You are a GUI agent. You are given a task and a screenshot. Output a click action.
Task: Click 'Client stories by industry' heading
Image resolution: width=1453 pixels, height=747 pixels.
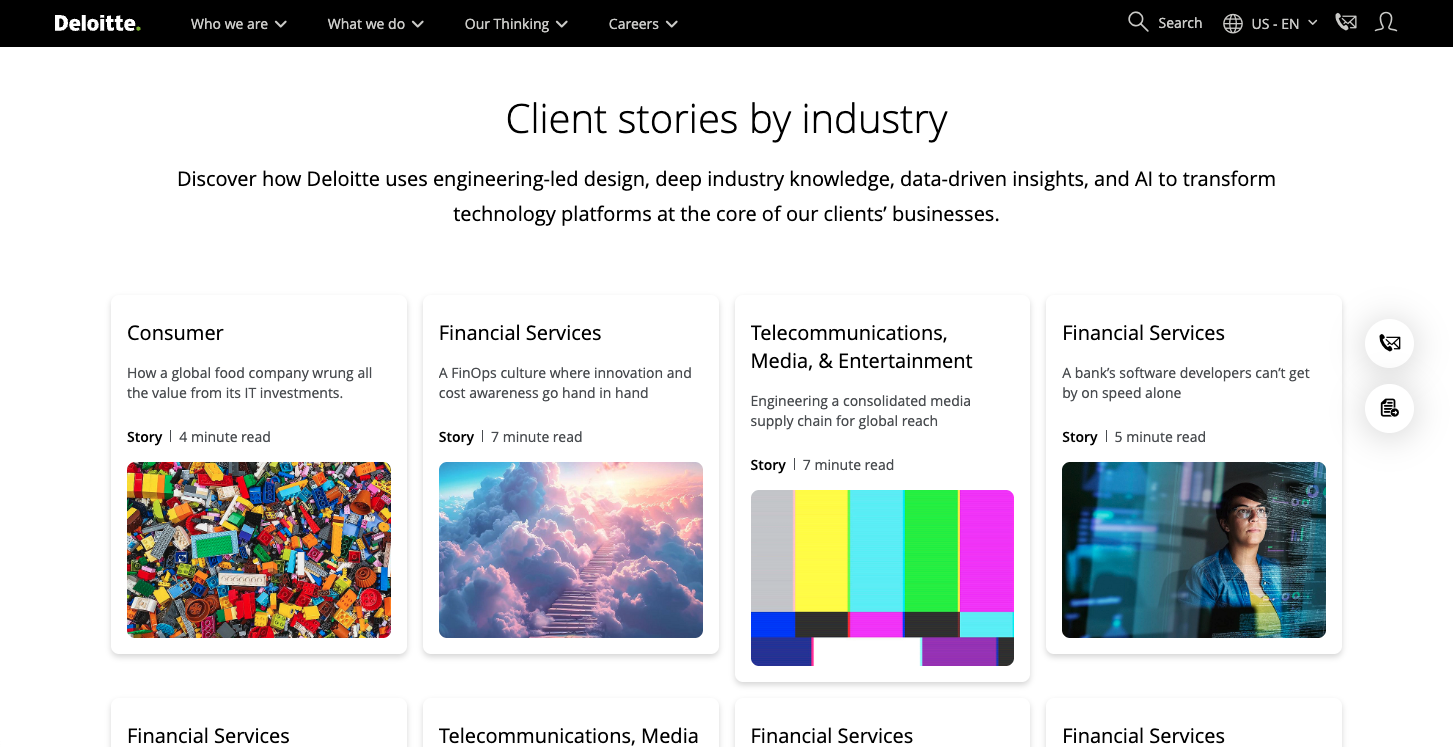(x=726, y=119)
